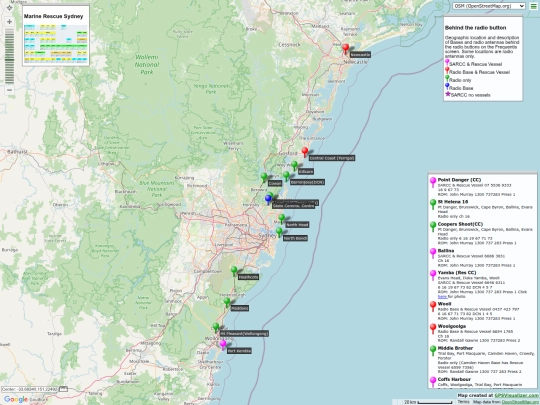The image size is (540, 405).
Task: Select the Yamba (Res CC) list title
Action: pos(457,273)
